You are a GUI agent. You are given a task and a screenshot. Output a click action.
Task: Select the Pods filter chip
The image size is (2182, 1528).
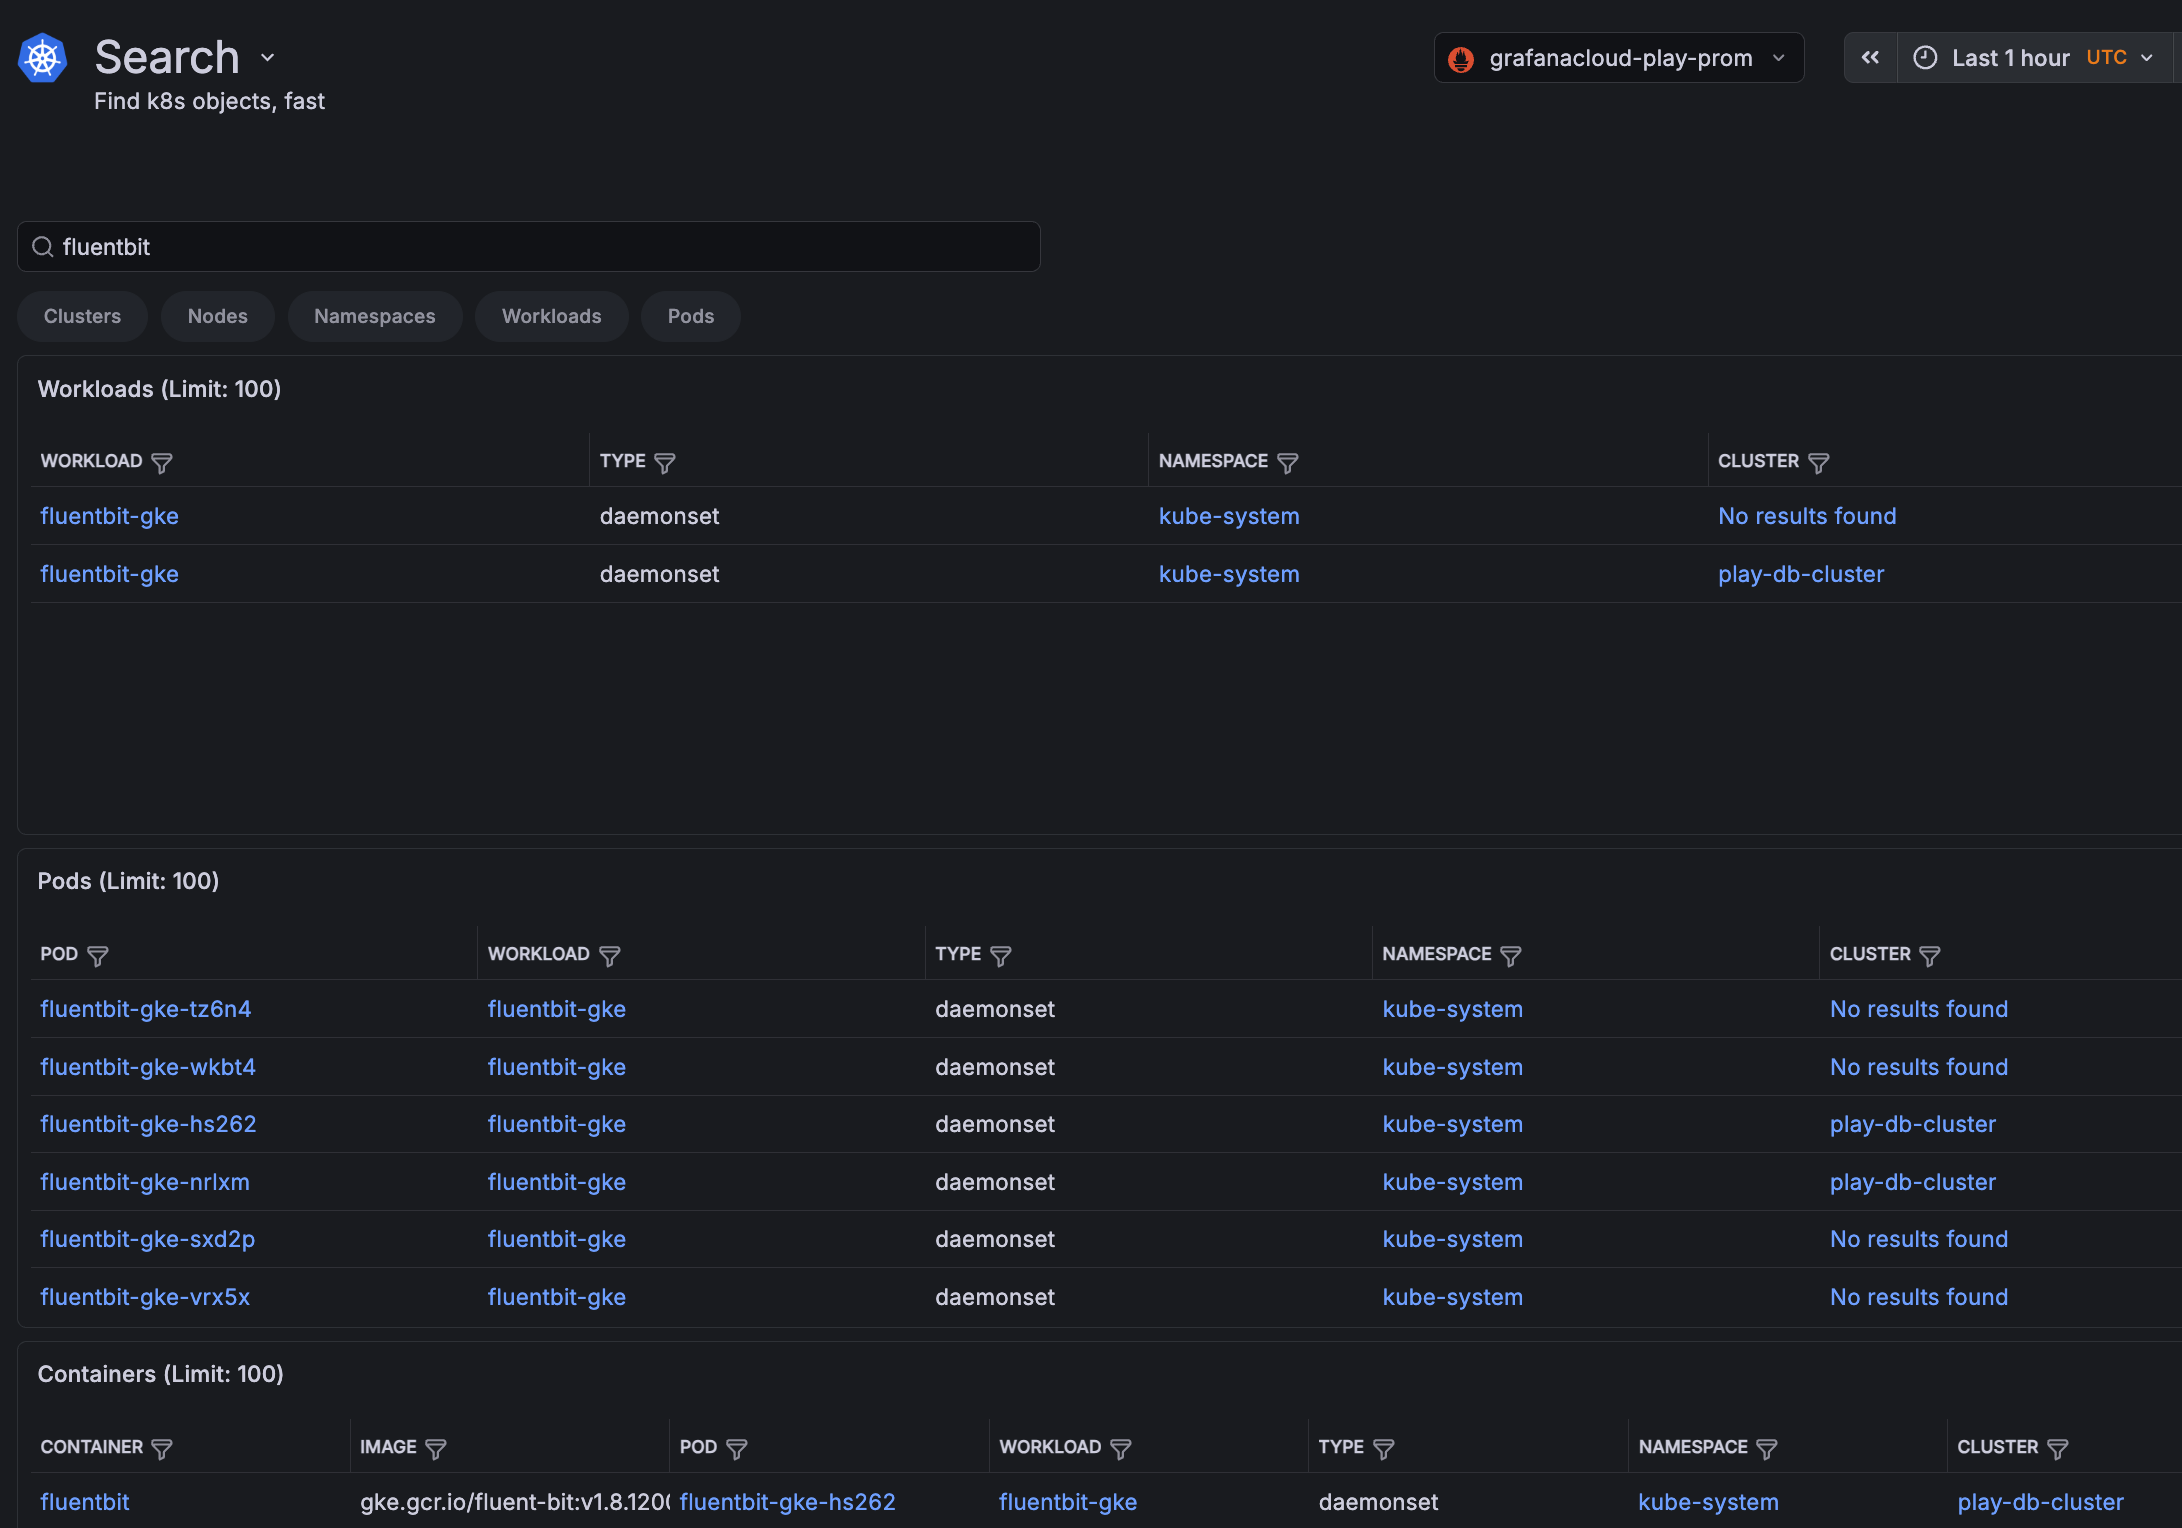pyautogui.click(x=690, y=316)
